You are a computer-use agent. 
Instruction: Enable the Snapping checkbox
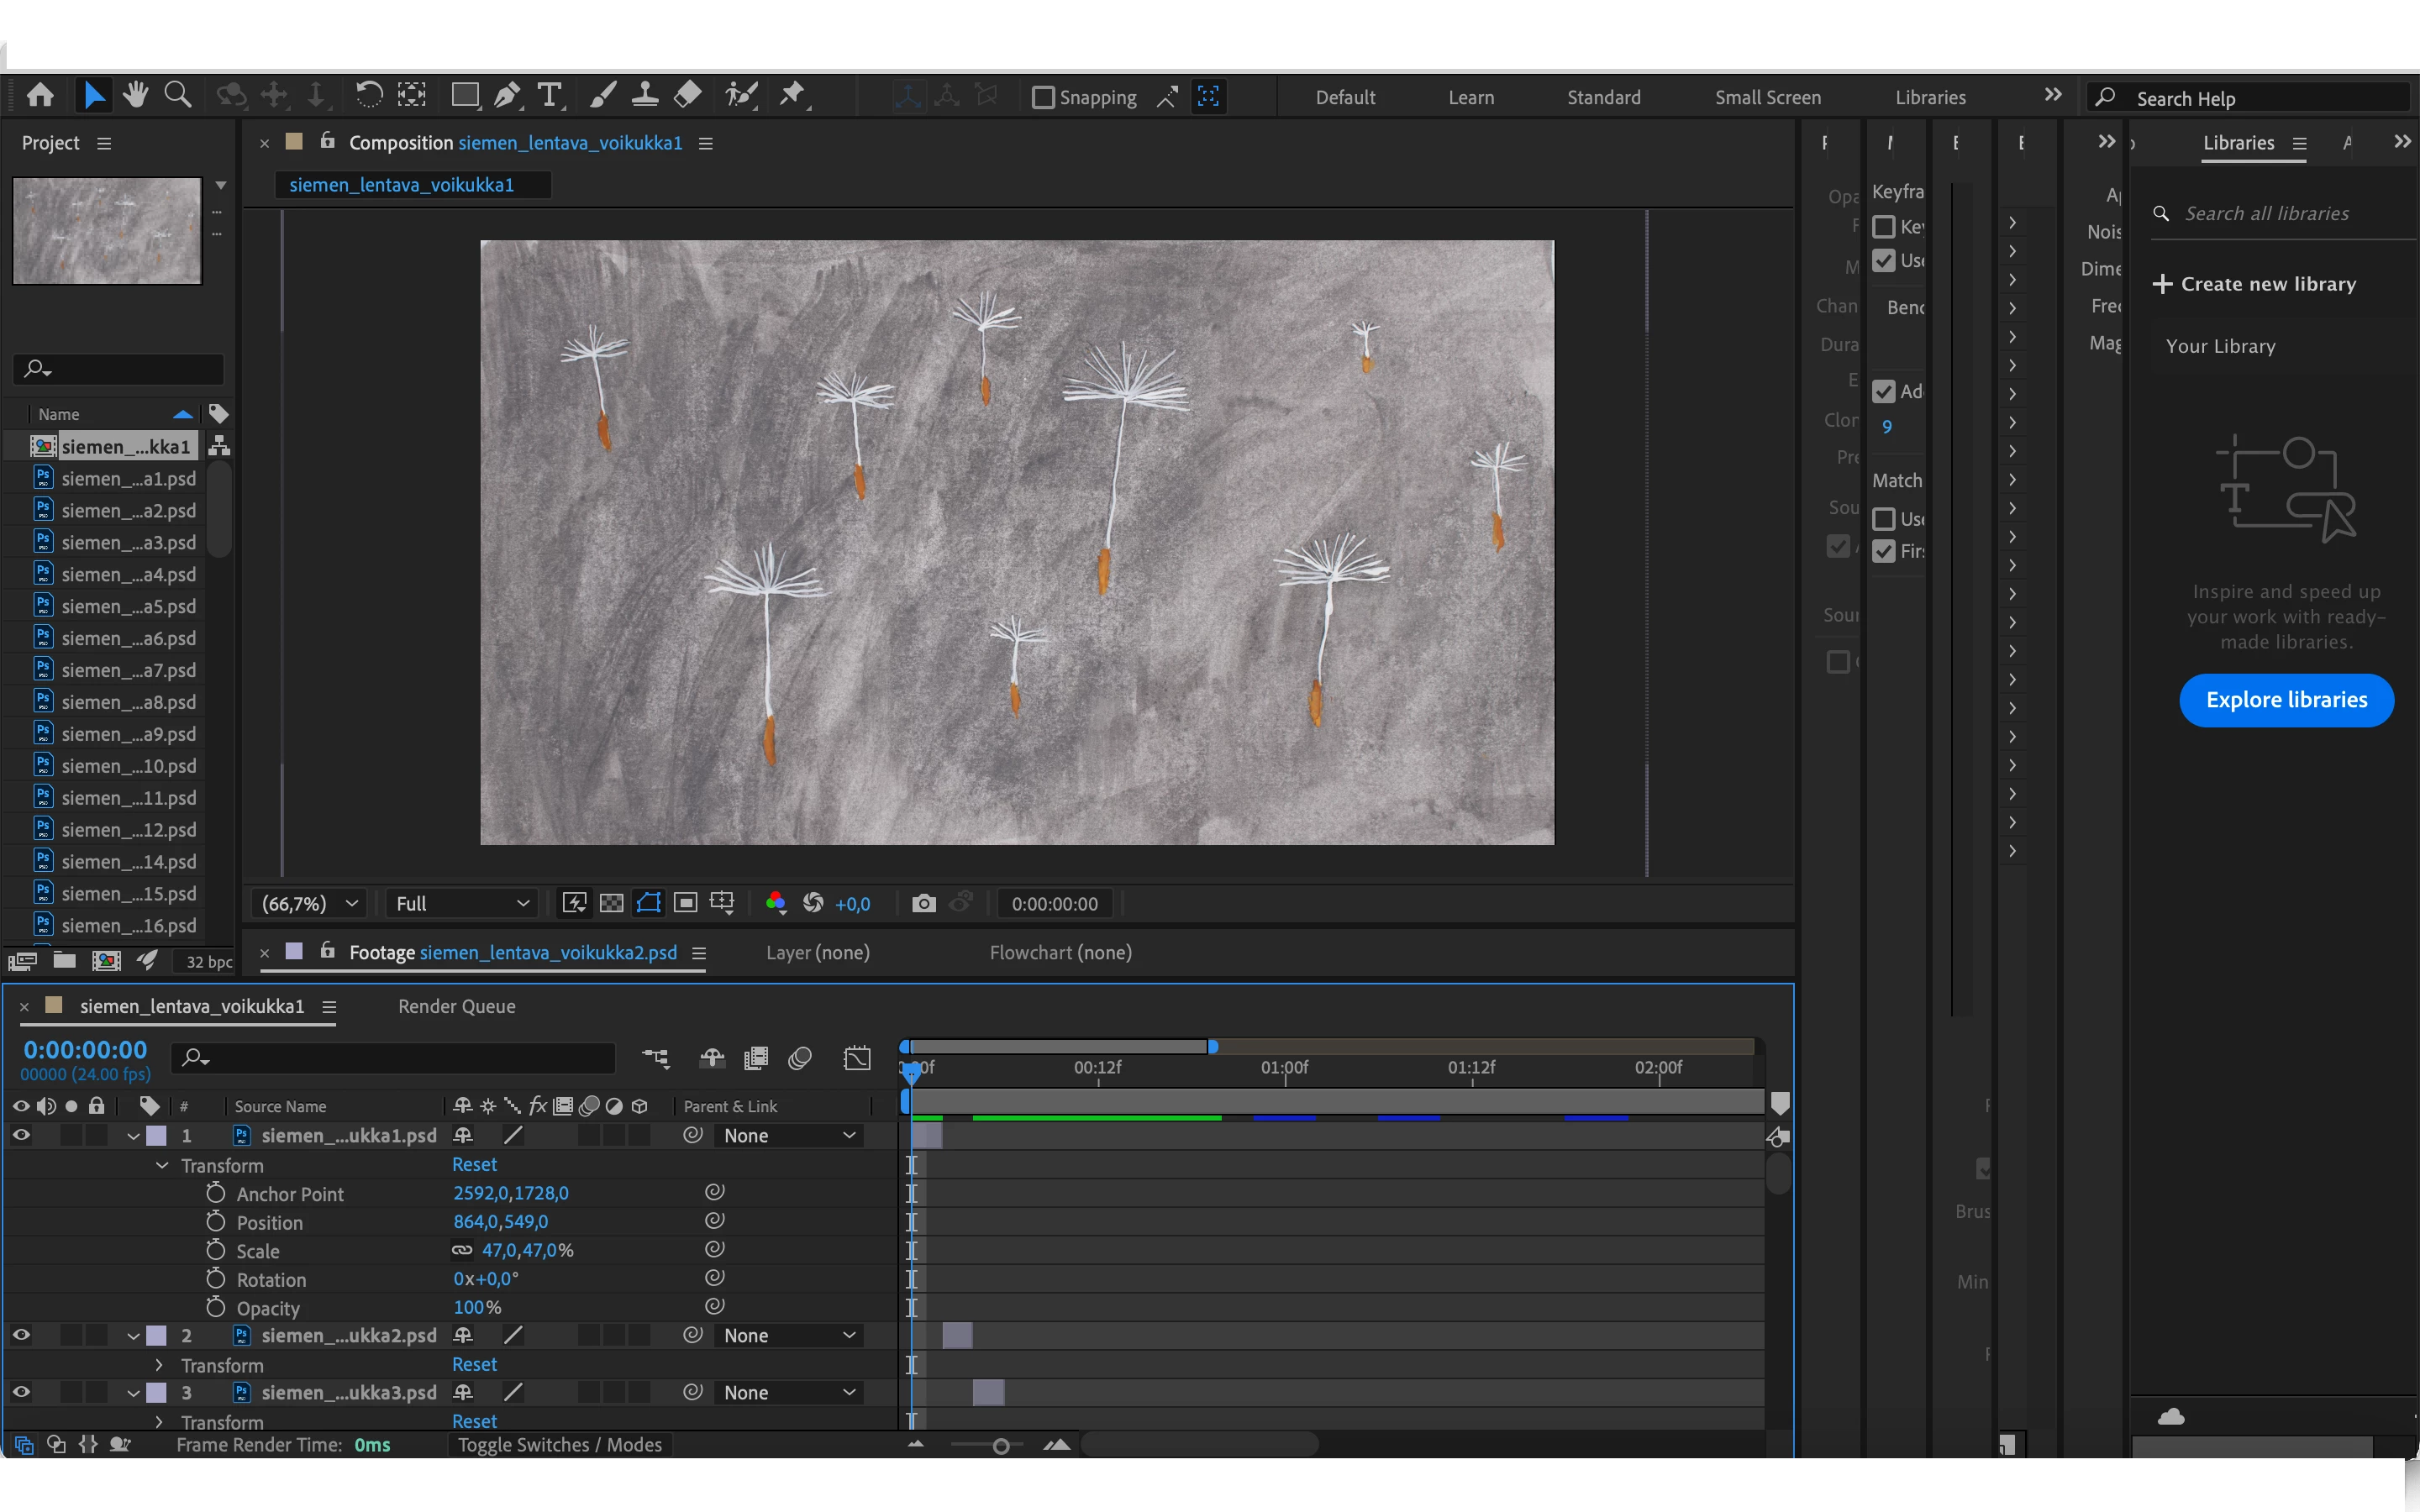tap(1043, 97)
